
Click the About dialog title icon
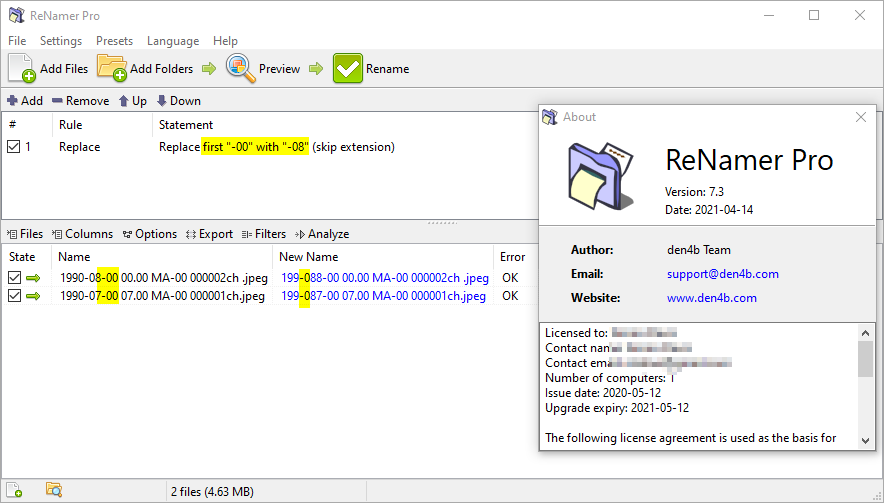[x=550, y=117]
